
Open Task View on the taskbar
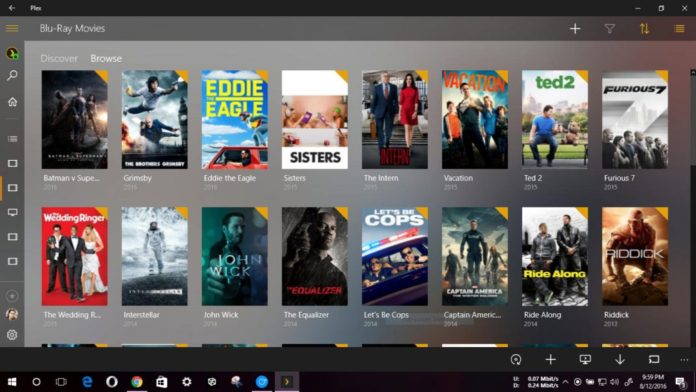[61, 382]
